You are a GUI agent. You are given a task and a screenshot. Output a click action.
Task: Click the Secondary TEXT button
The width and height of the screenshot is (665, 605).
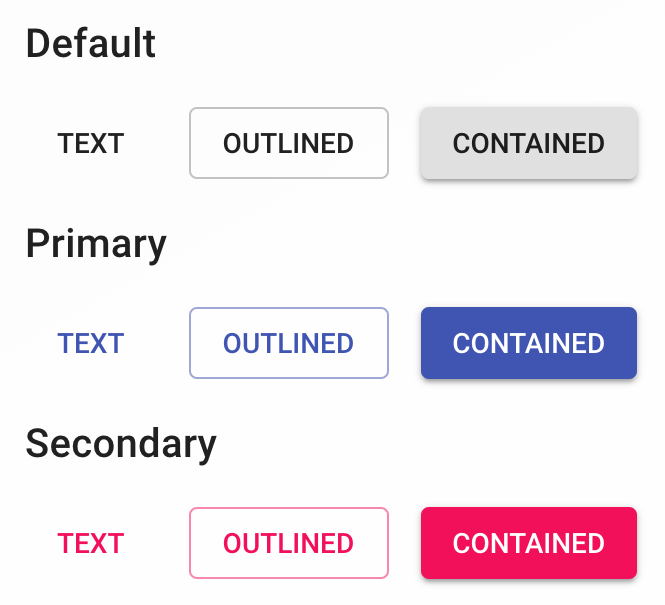(90, 543)
